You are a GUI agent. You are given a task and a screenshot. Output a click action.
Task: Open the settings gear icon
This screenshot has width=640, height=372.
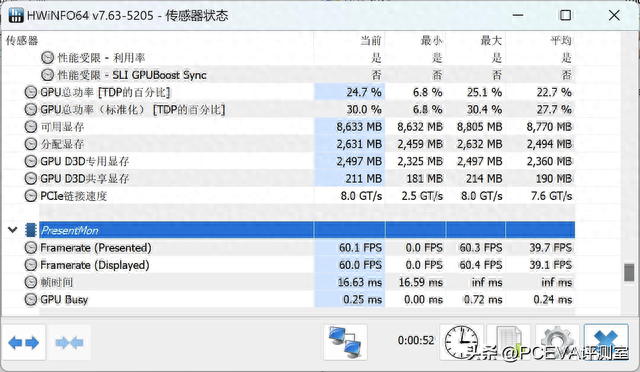coord(557,342)
